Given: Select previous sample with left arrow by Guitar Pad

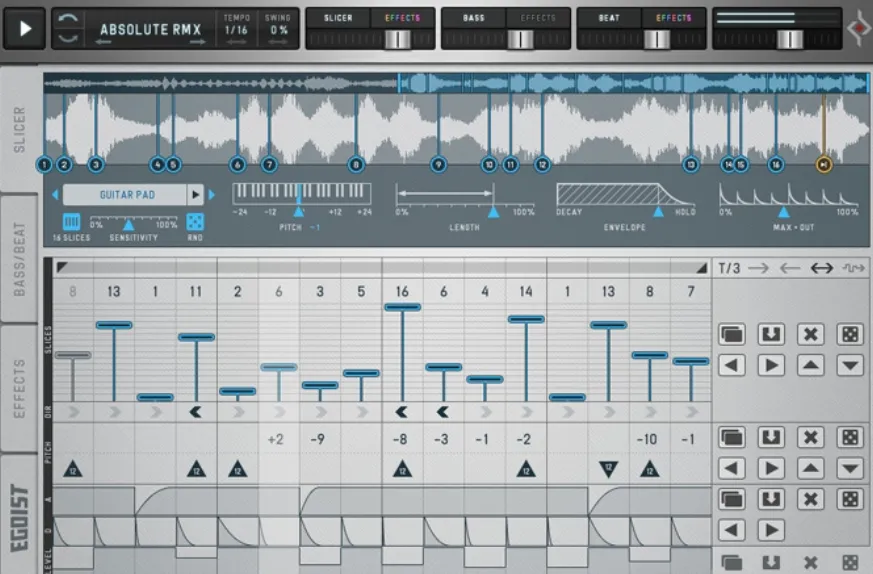Looking at the screenshot, I should pos(55,195).
